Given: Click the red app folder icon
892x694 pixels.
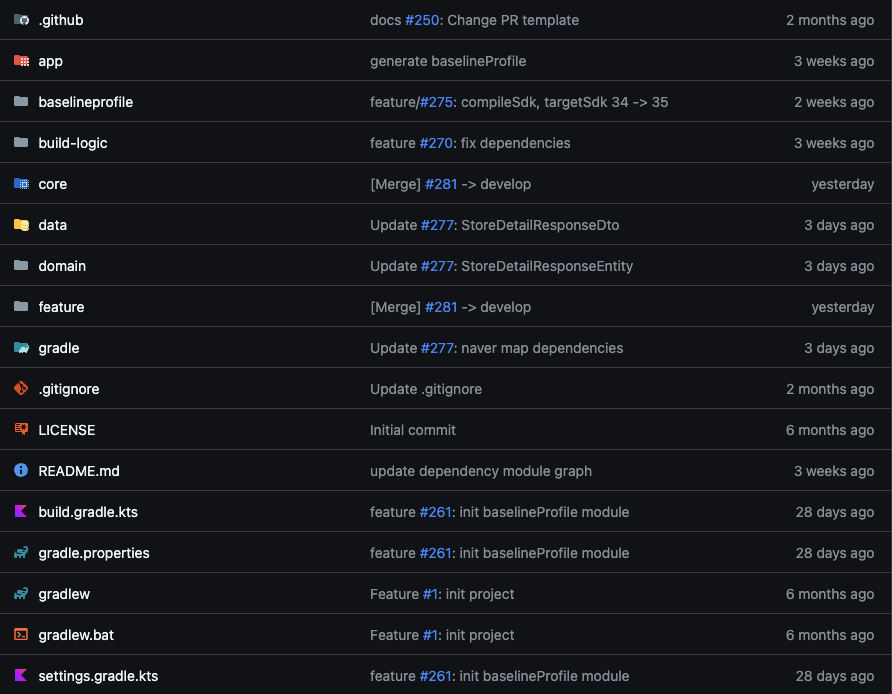Looking at the screenshot, I should [21, 61].
